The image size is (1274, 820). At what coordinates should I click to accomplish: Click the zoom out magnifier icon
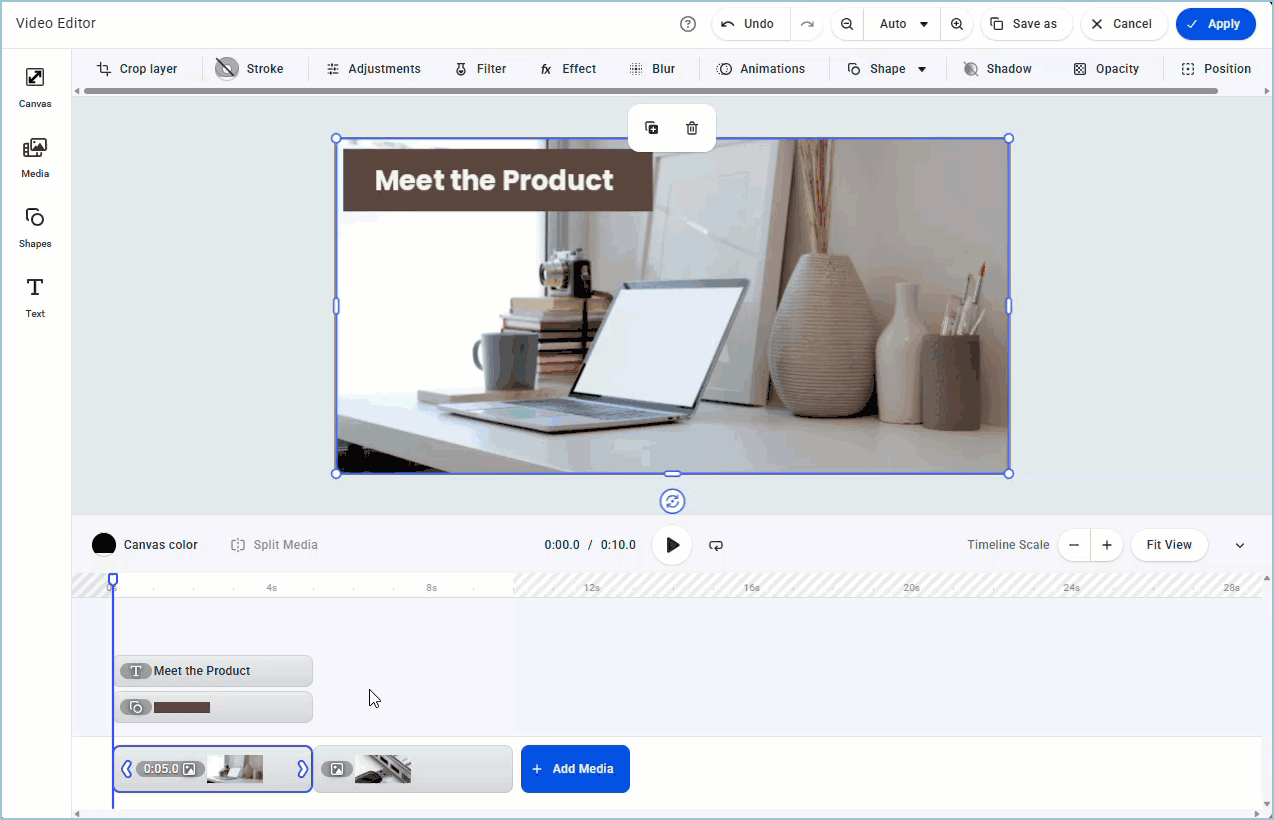pyautogui.click(x=847, y=24)
